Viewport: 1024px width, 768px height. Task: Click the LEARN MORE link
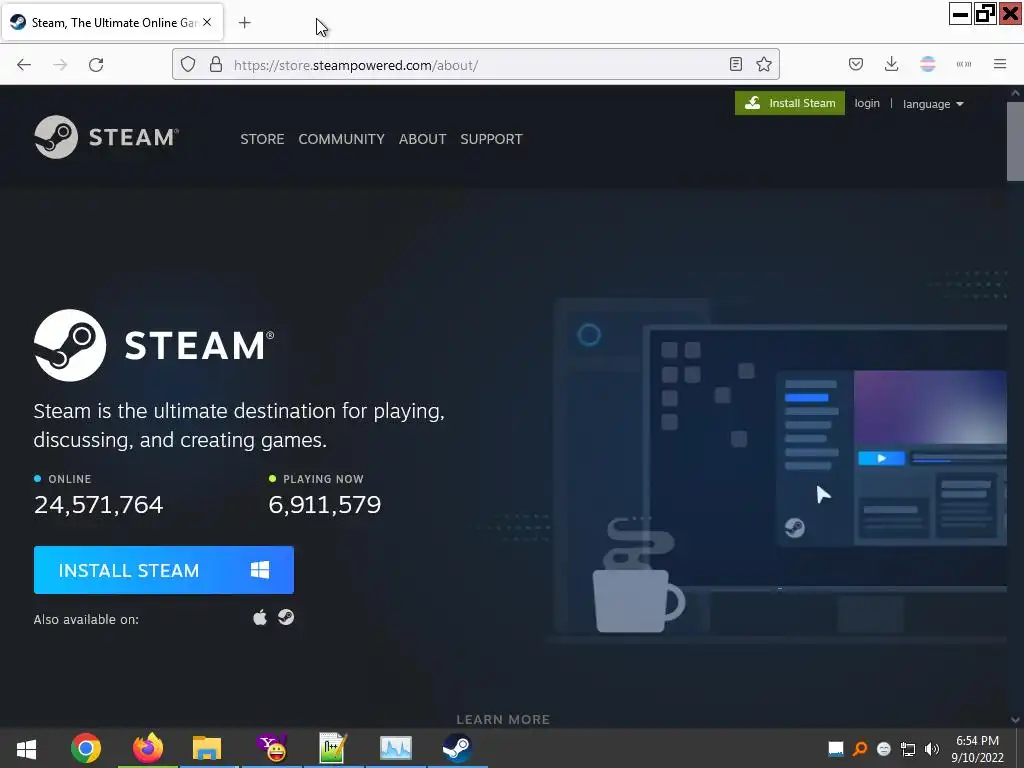[503, 719]
